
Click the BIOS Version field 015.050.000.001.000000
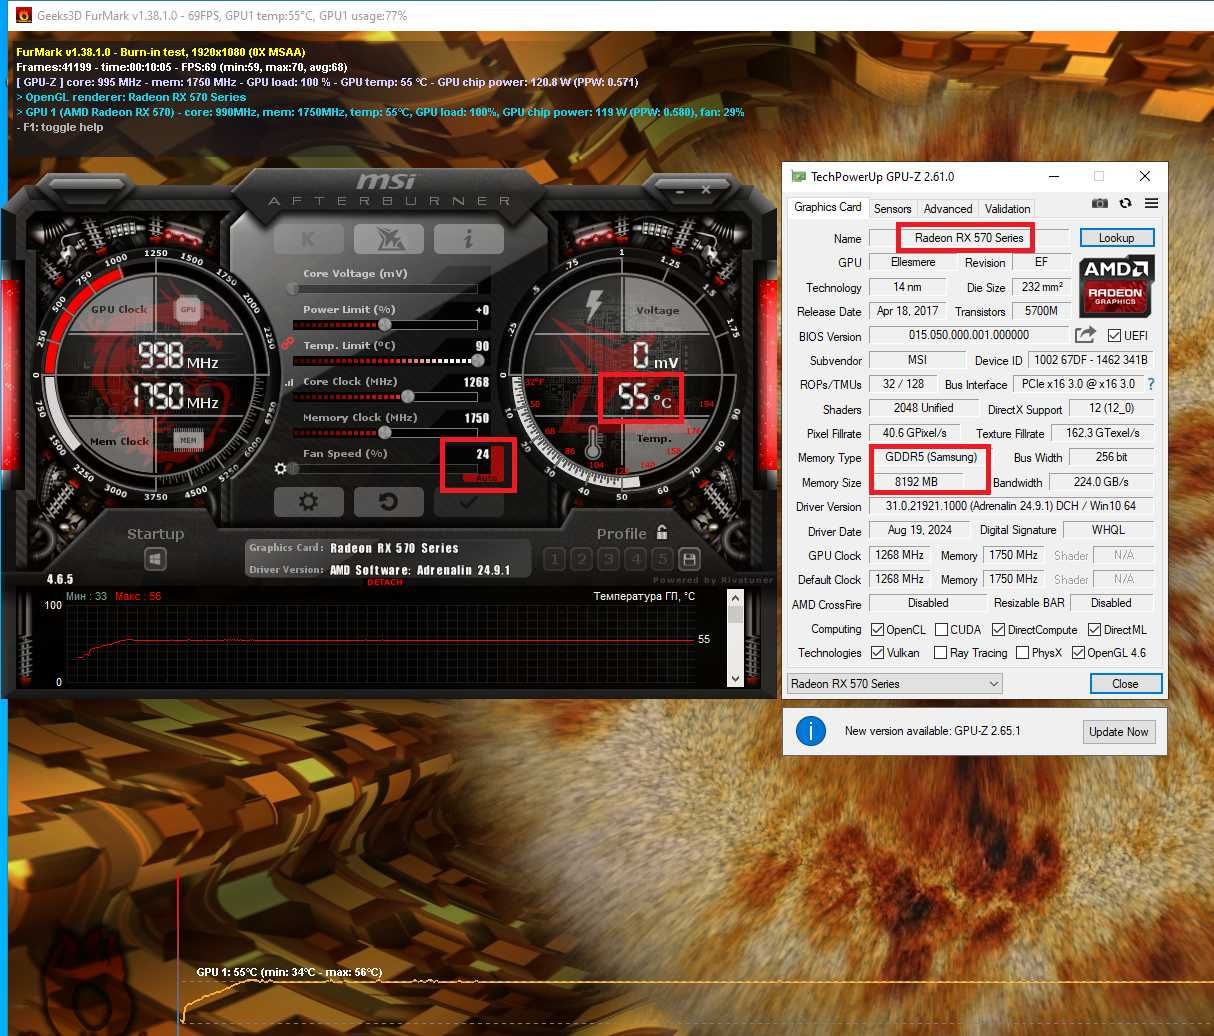tap(969, 335)
